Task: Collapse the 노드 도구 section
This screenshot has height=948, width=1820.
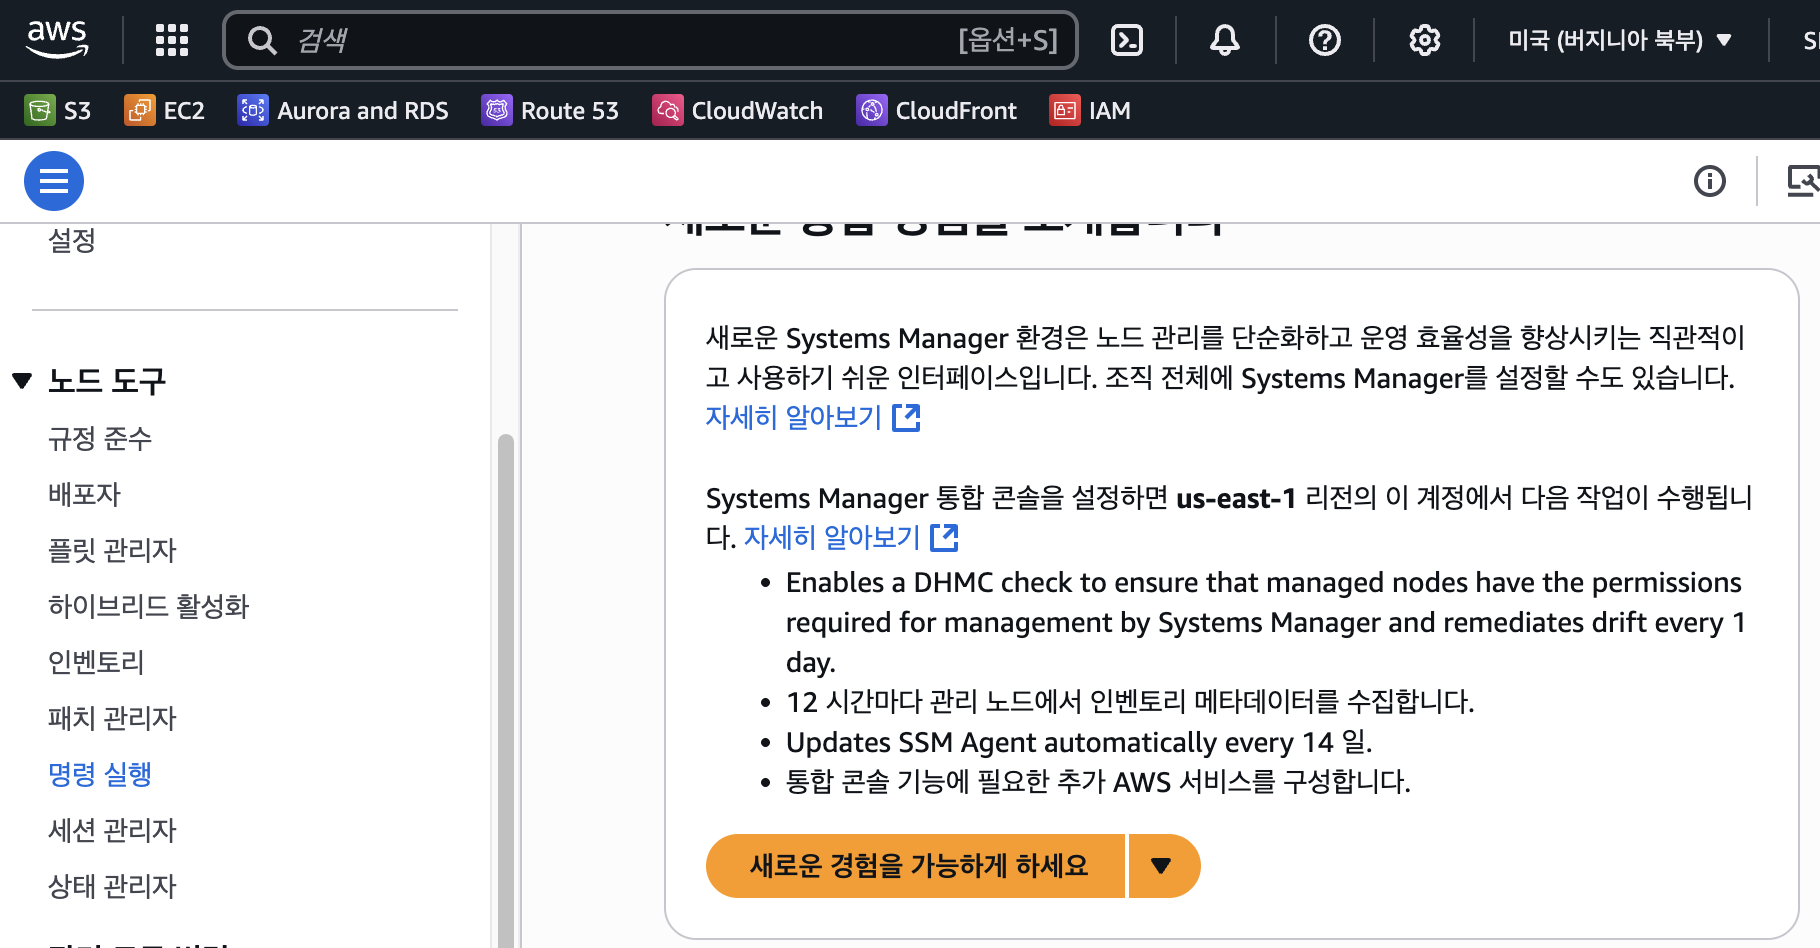Action: 22,381
